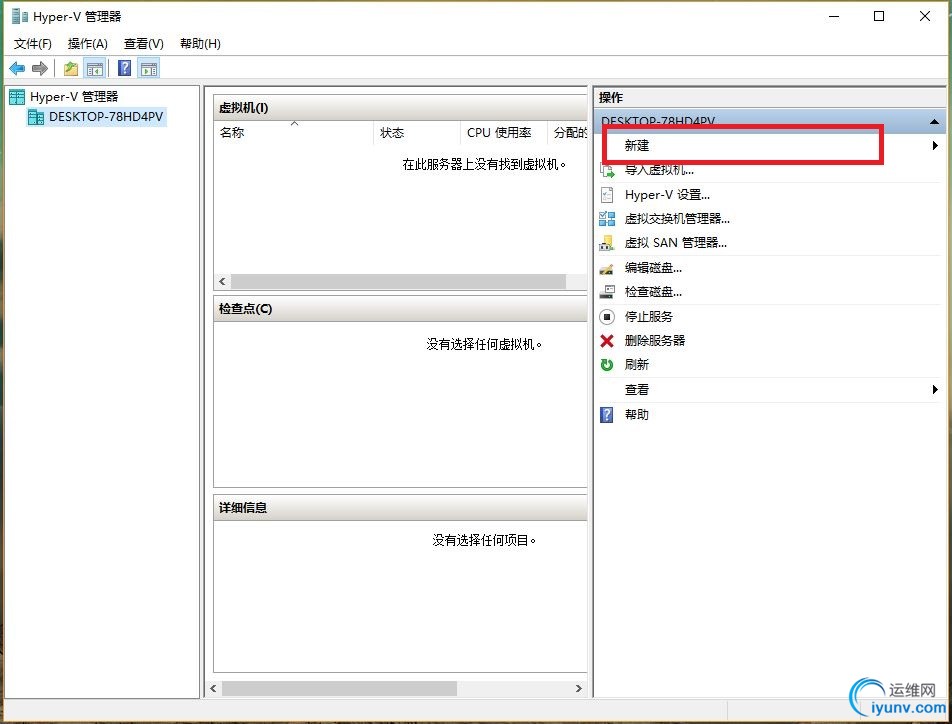Image resolution: width=952 pixels, height=724 pixels.
Task: Click the 虚拟机 list horizontal scrollbar thumb
Action: pyautogui.click(x=398, y=281)
